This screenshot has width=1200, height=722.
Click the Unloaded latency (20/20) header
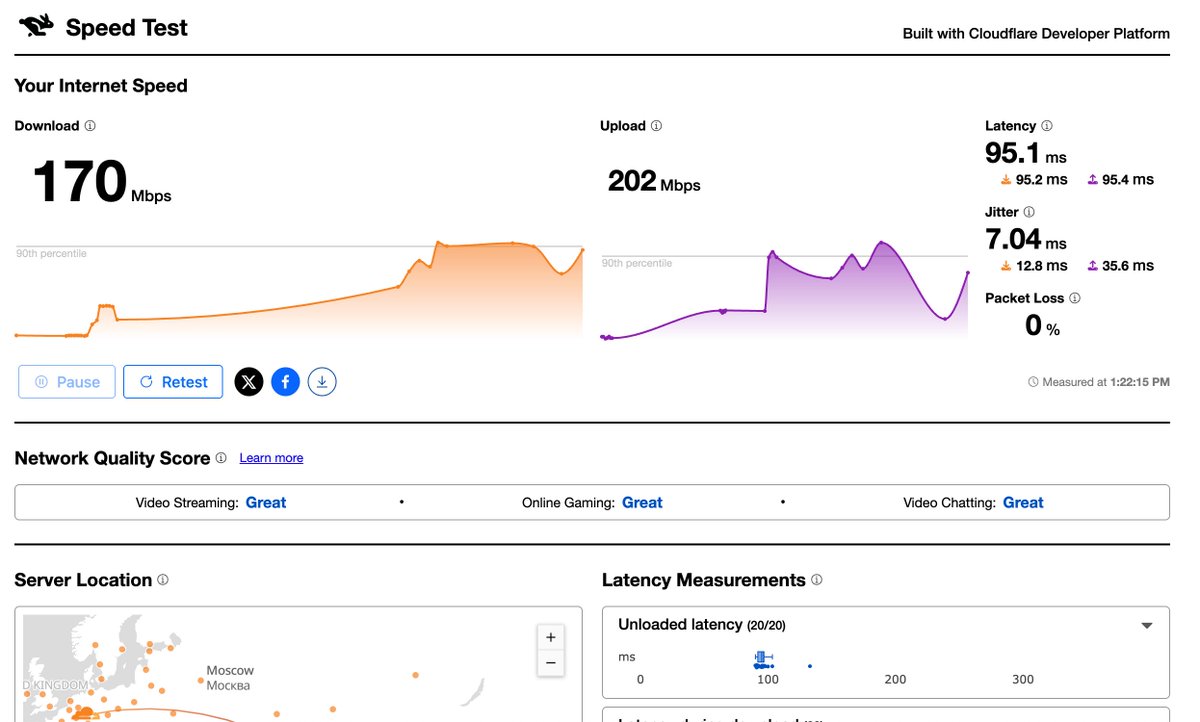point(702,625)
